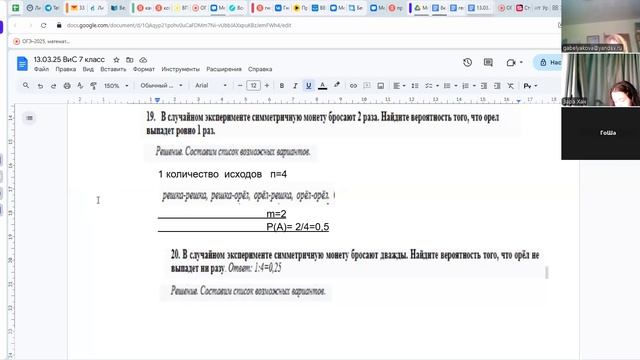Open the Формат menu
This screenshot has width=640, height=360.
144,69
